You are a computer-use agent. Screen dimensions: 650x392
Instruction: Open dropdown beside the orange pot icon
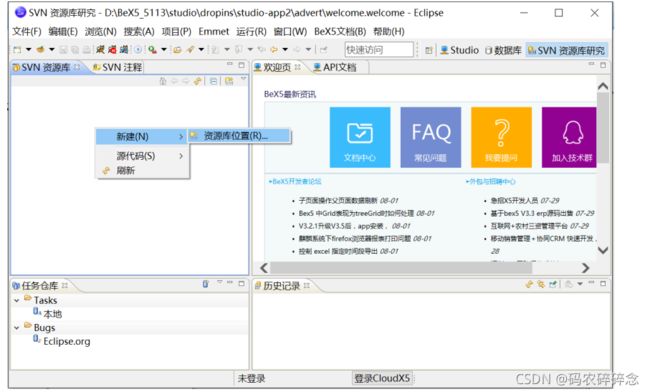pyautogui.click(x=52, y=50)
